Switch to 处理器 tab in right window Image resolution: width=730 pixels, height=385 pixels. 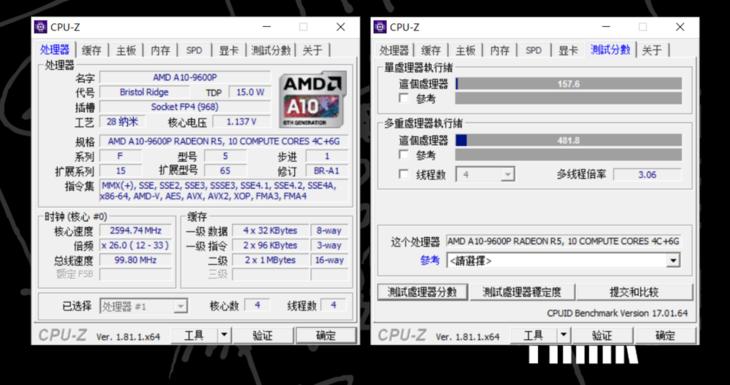pyautogui.click(x=394, y=50)
